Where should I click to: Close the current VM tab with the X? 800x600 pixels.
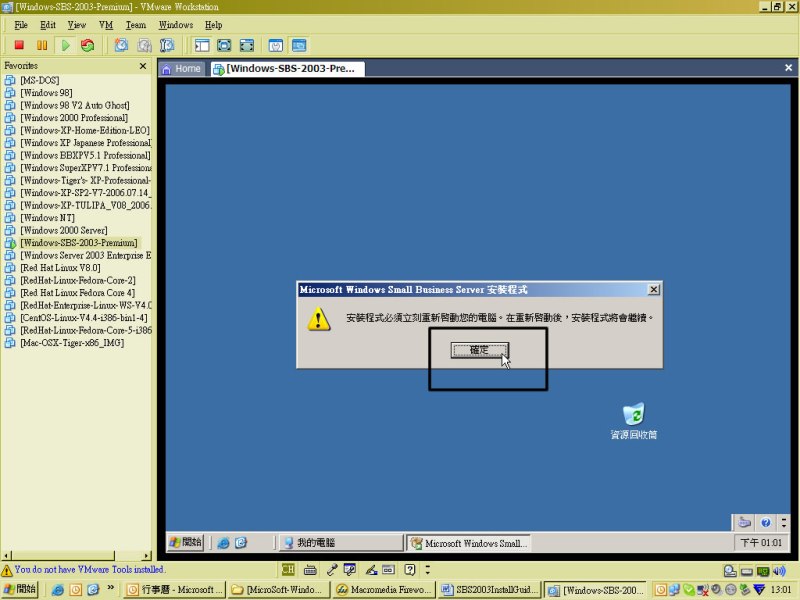788,68
